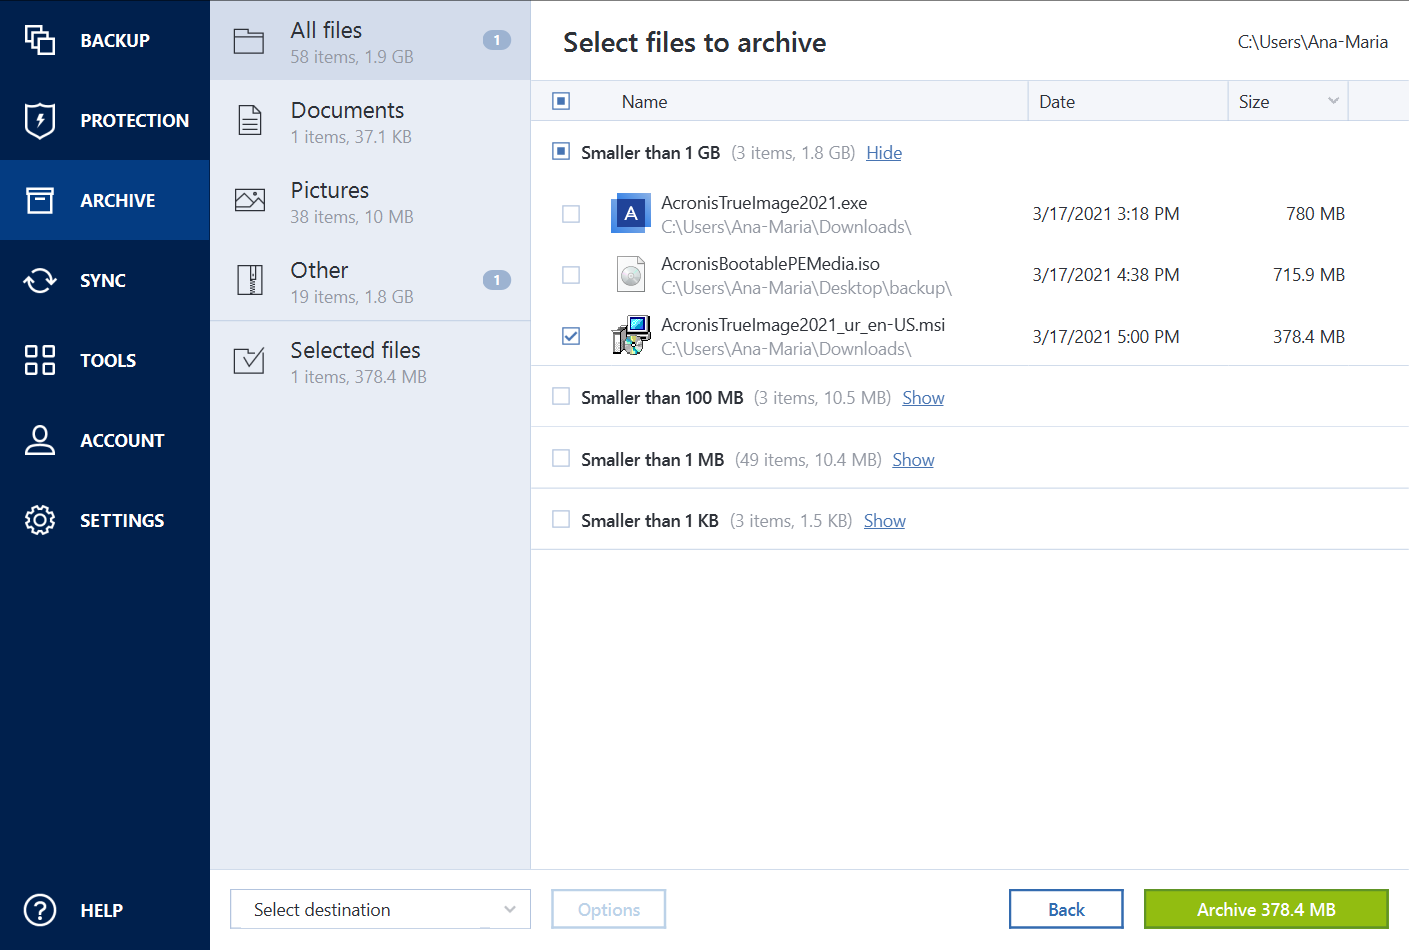The height and width of the screenshot is (950, 1409).
Task: Click the 3/17/2021 5:00 PM date
Action: 1106,337
